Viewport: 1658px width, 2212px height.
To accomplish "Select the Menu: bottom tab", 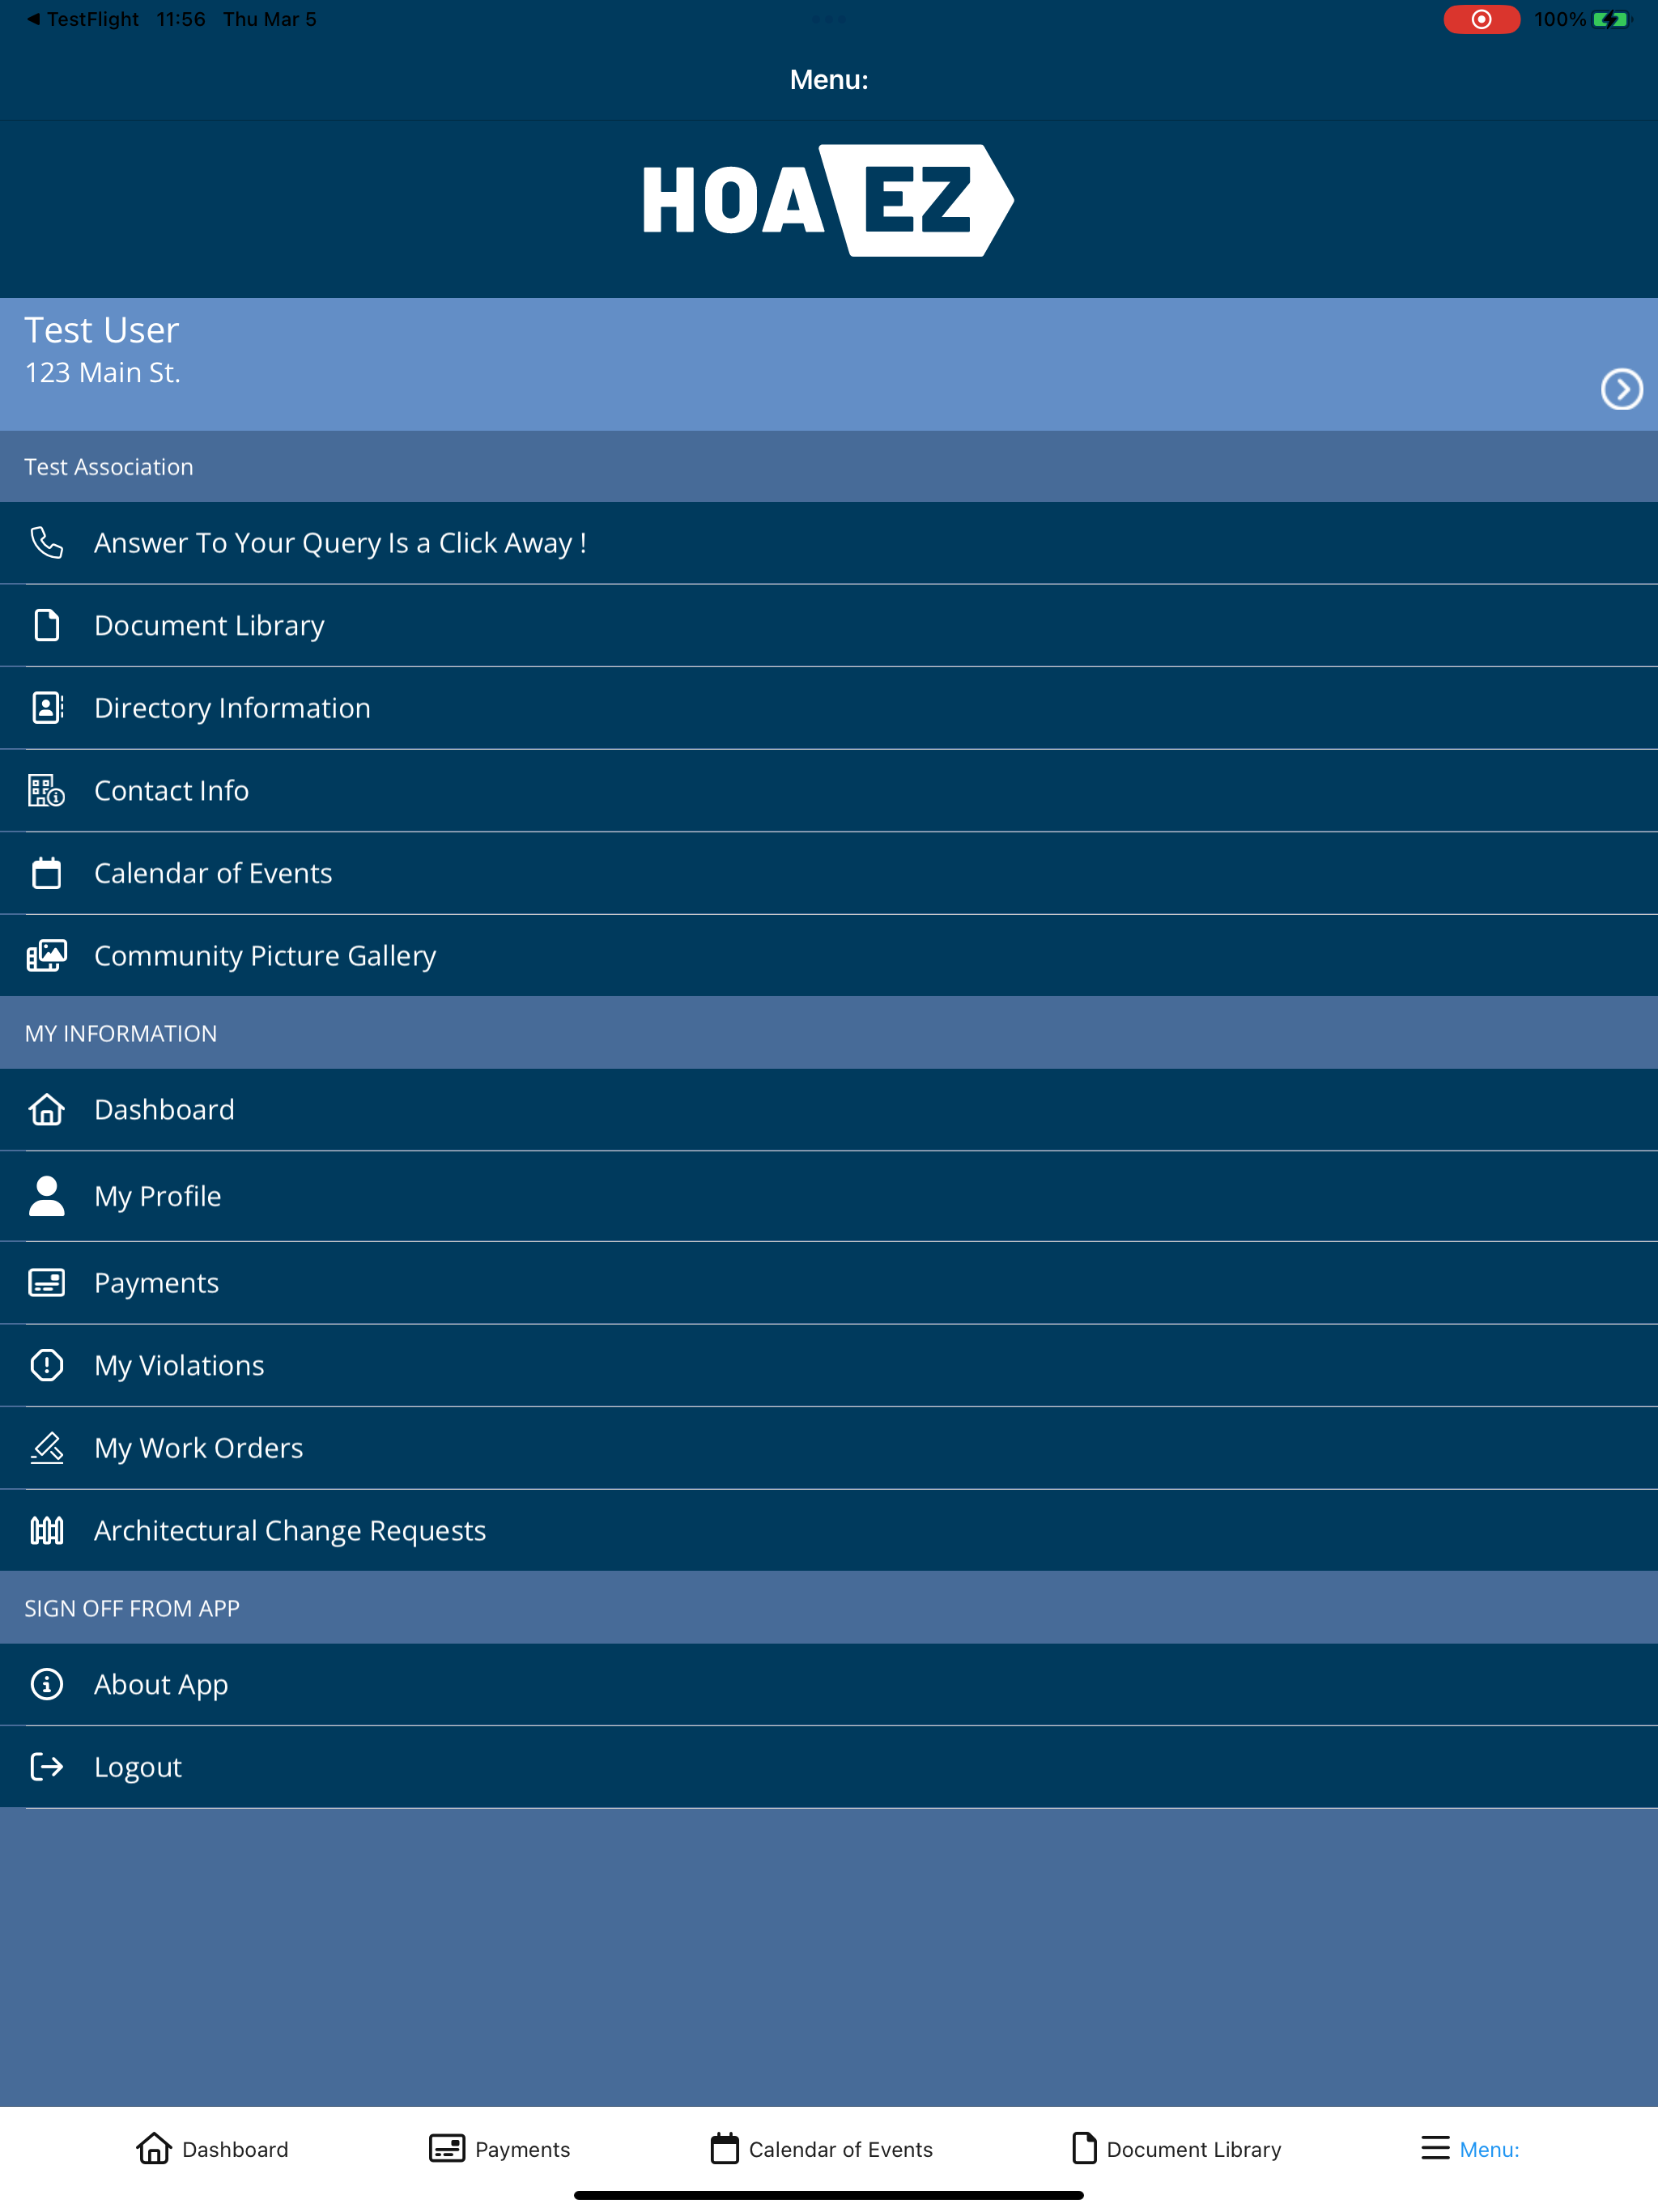I will [x=1470, y=2148].
